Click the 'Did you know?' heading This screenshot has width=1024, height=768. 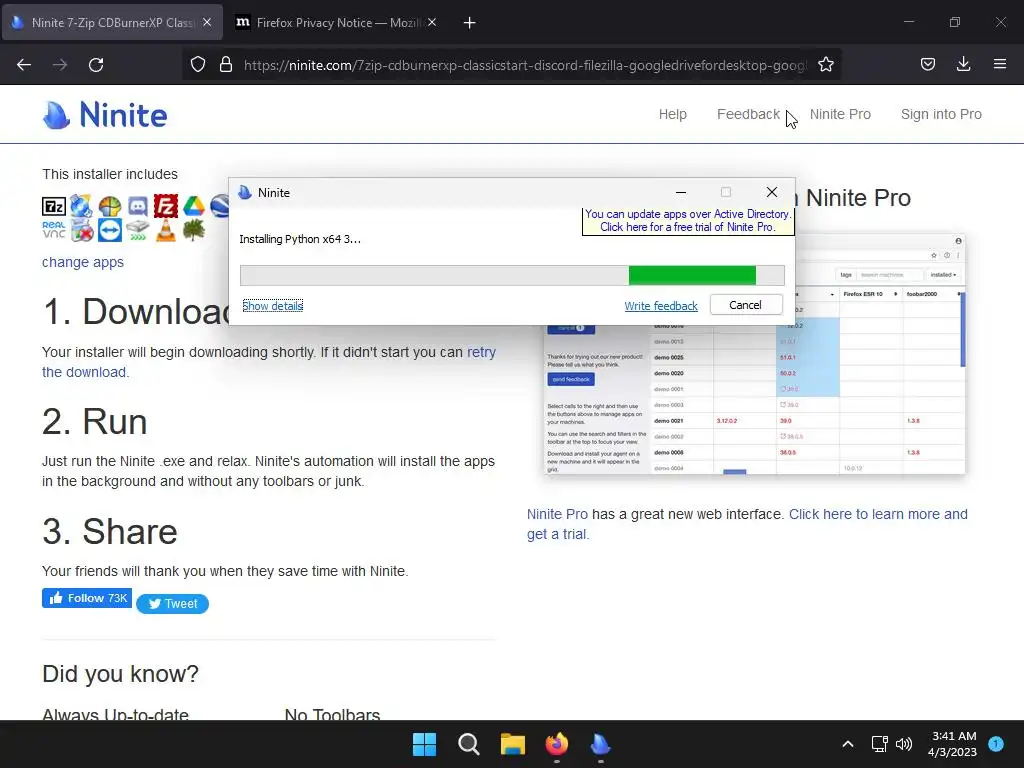click(120, 674)
